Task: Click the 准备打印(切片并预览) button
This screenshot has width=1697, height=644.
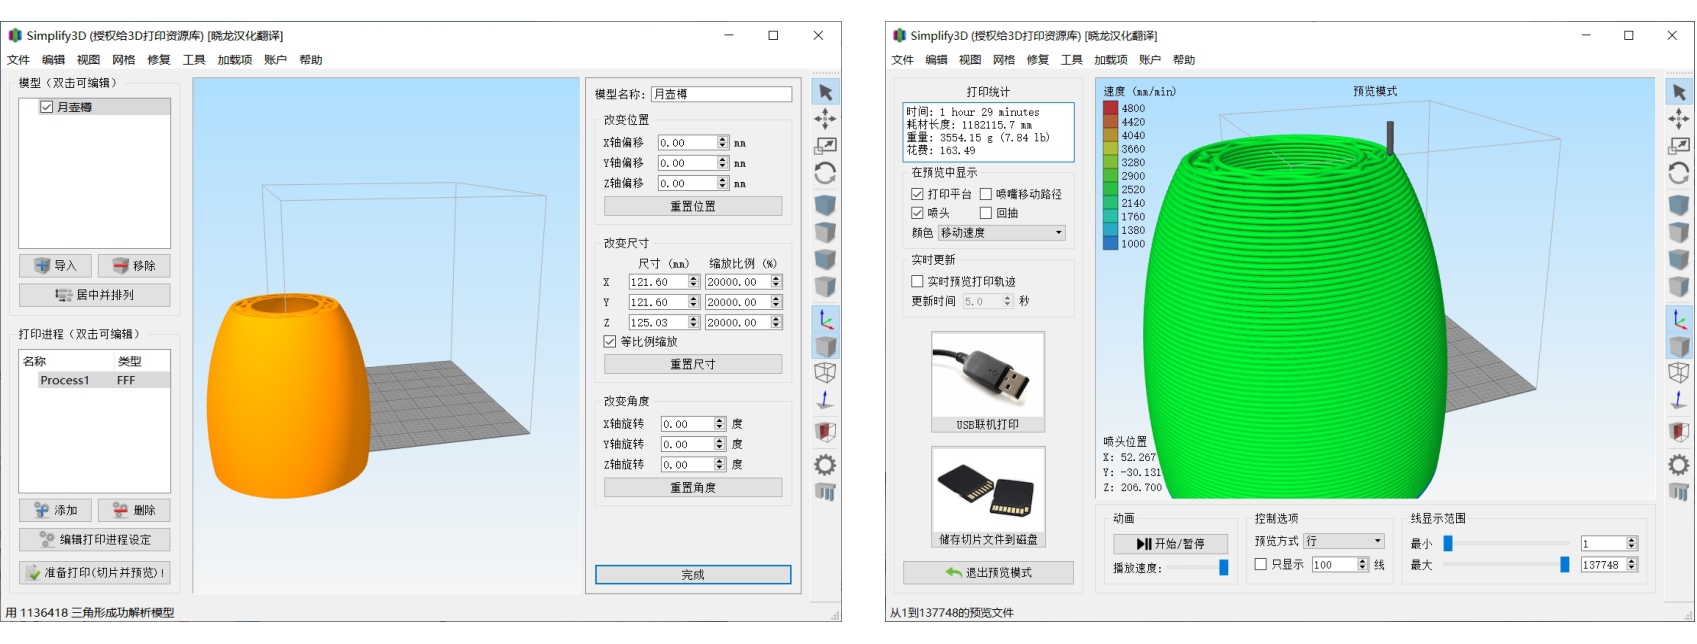Action: 95,573
